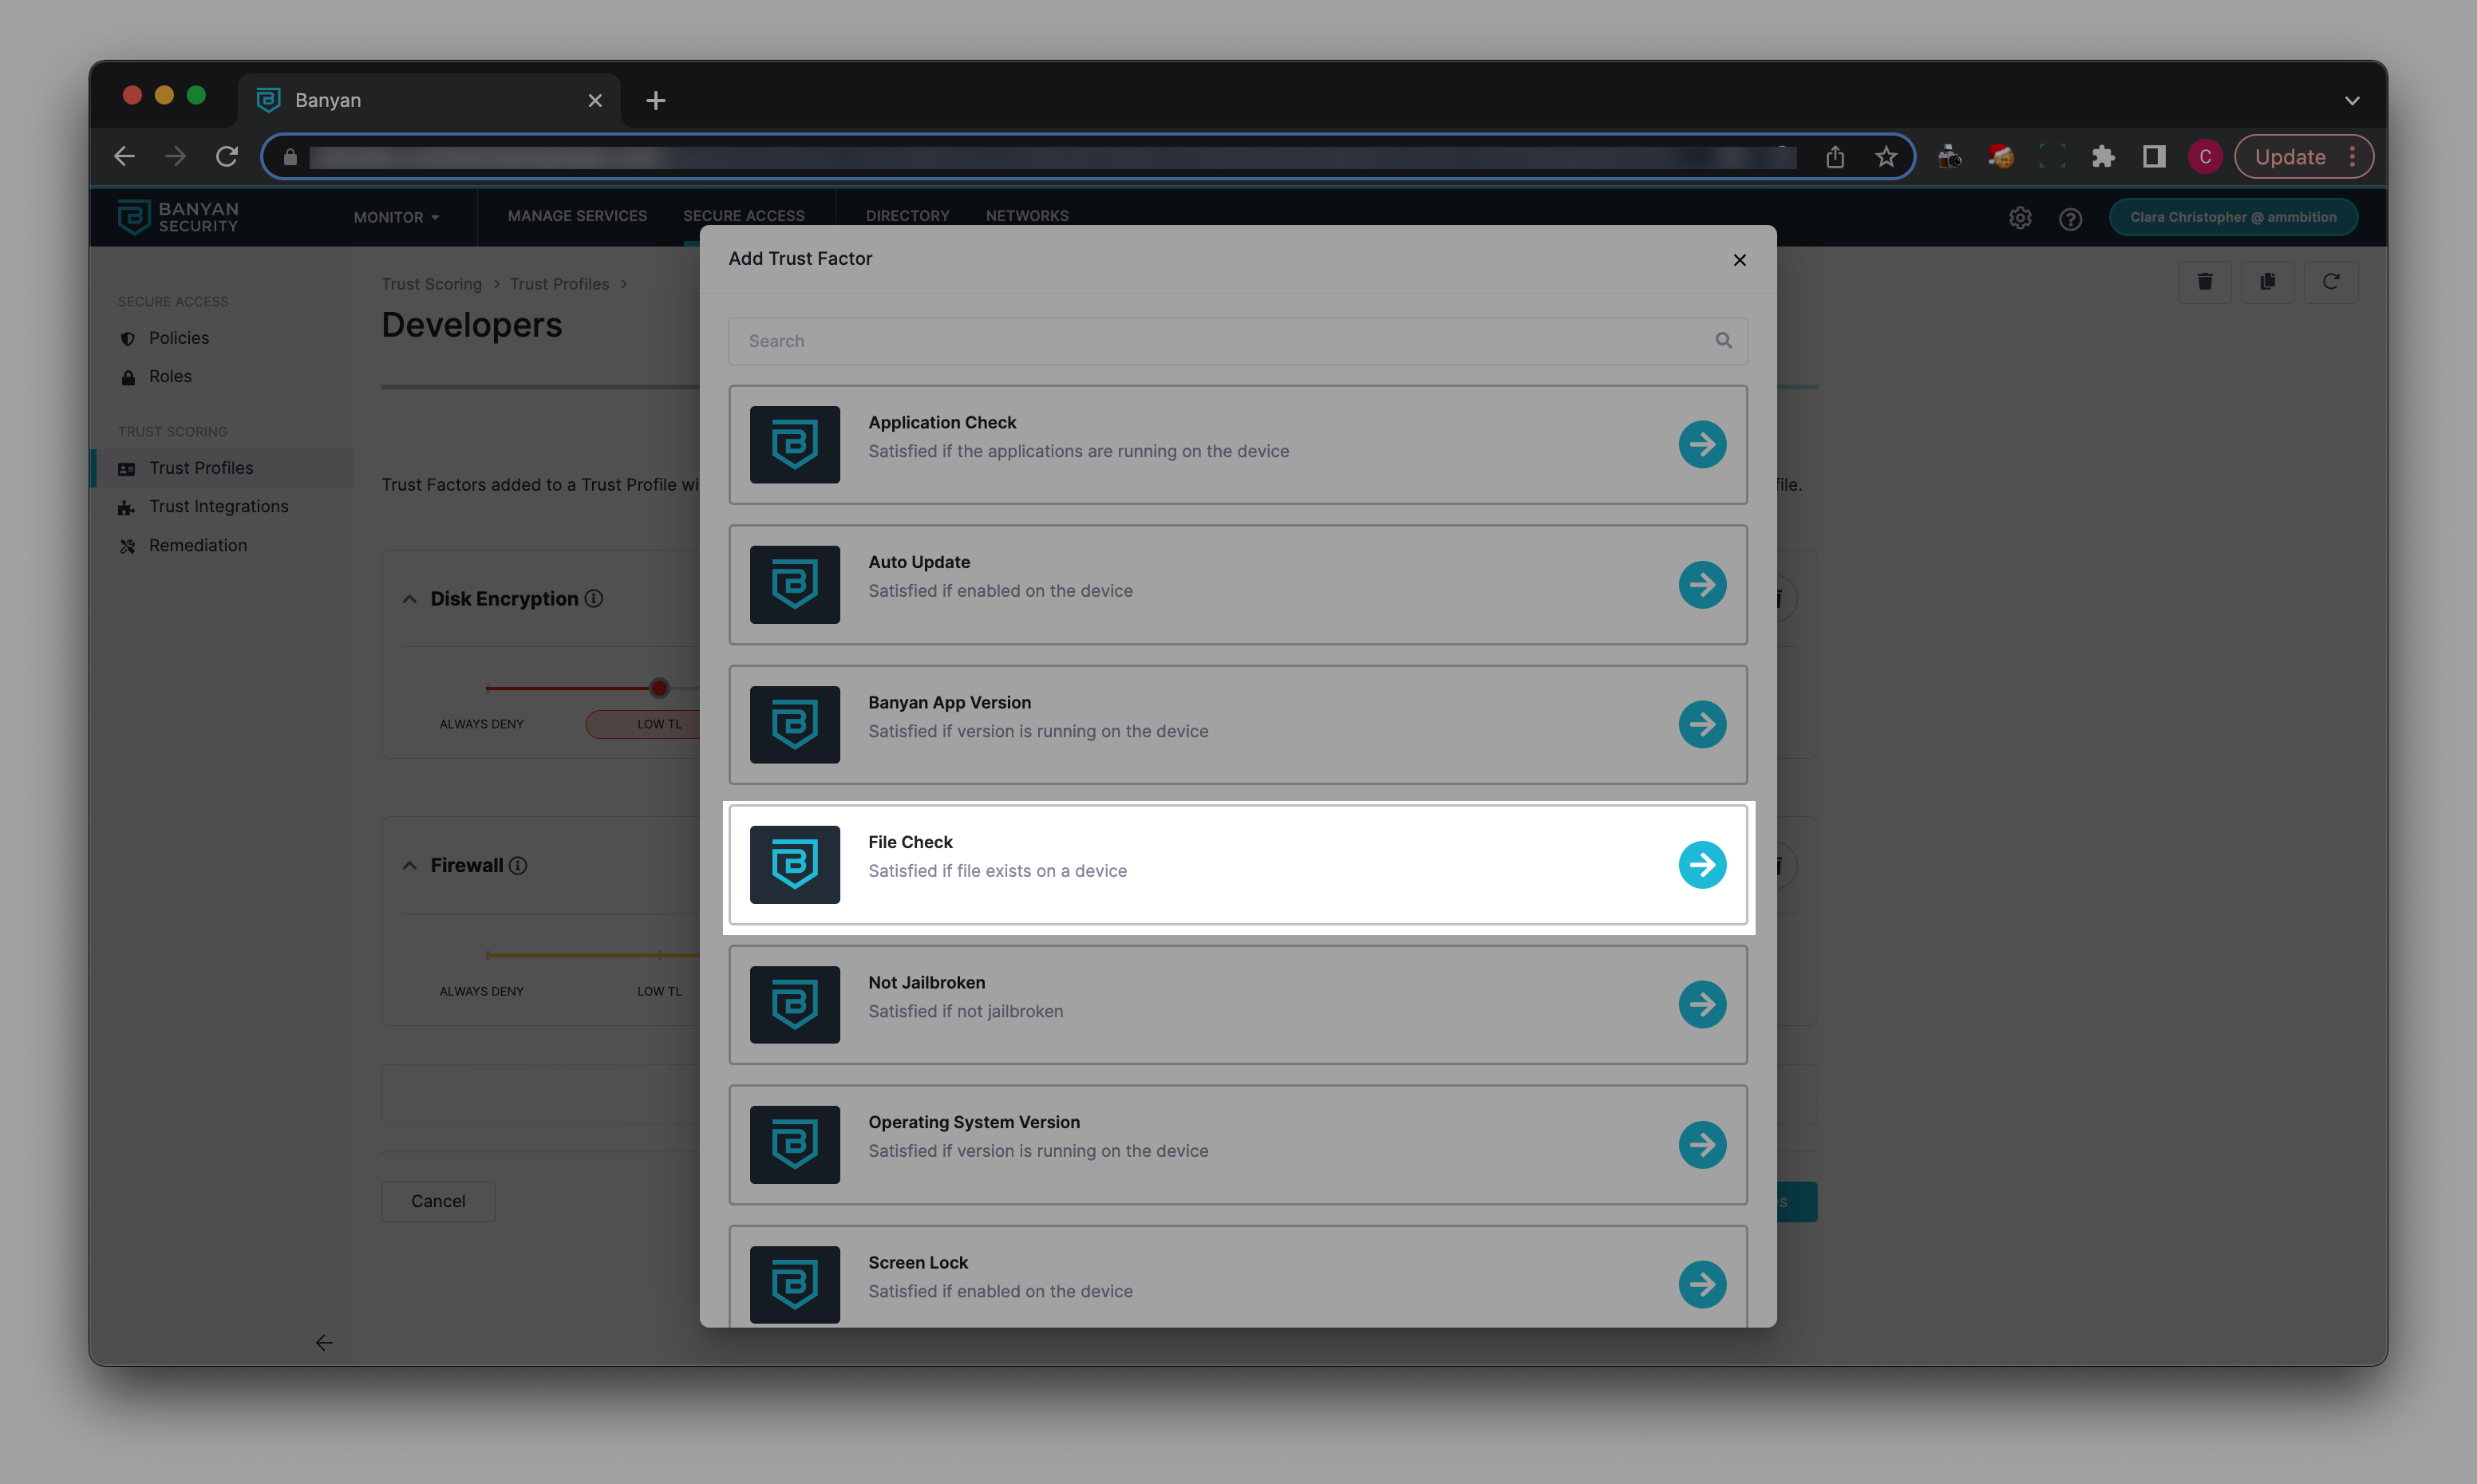Click the File Check arrow button
2477x1484 pixels.
(x=1702, y=864)
